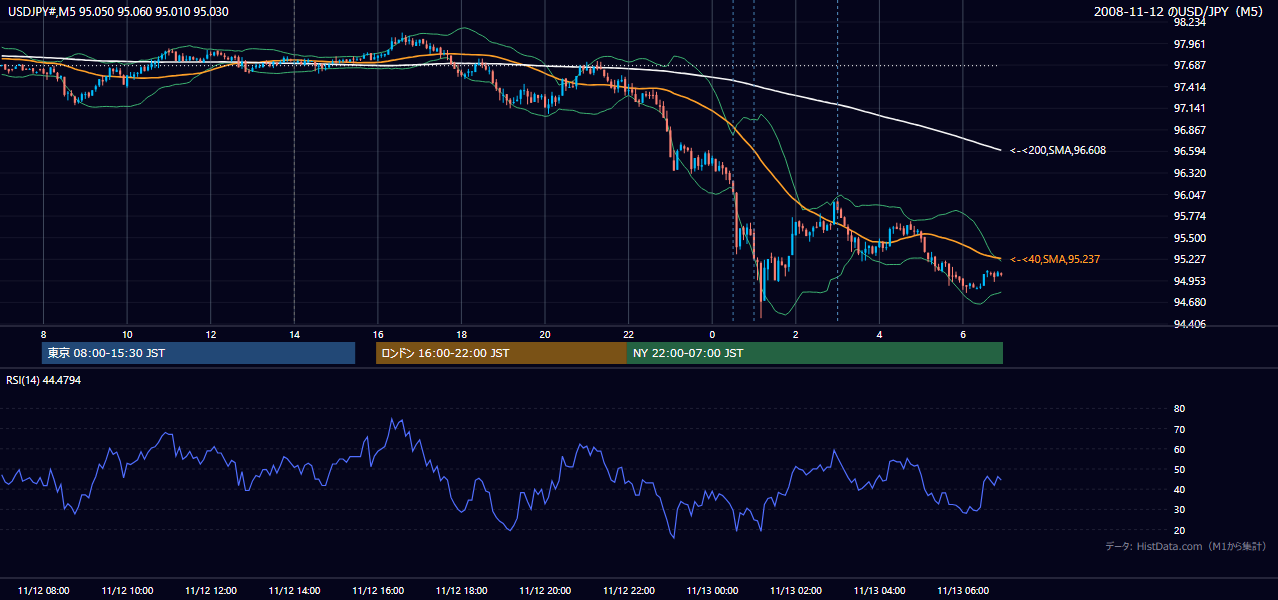Click price axis value 95.774

(1189, 216)
